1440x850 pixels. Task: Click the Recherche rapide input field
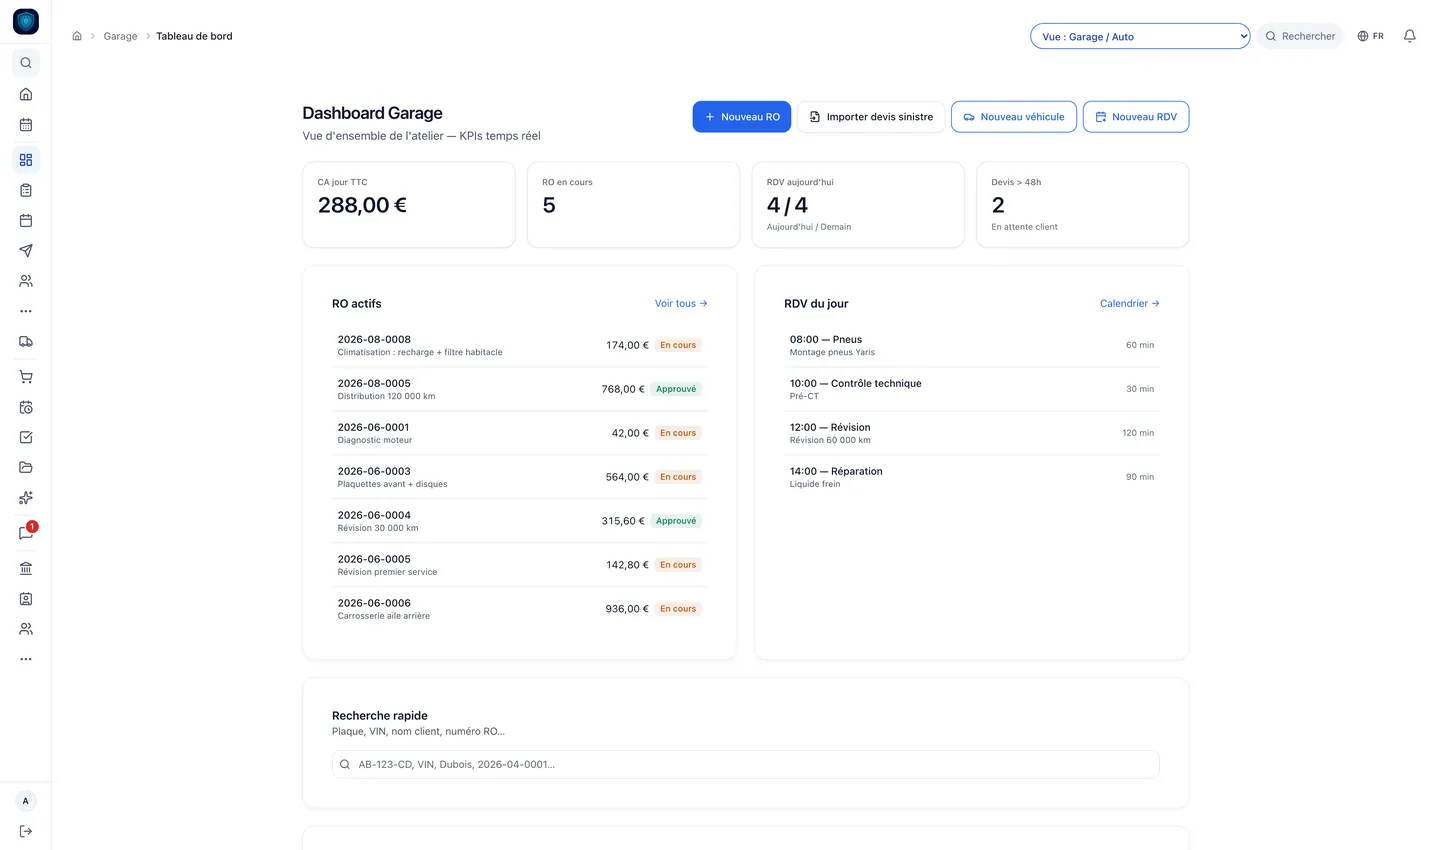pyautogui.click(x=745, y=764)
